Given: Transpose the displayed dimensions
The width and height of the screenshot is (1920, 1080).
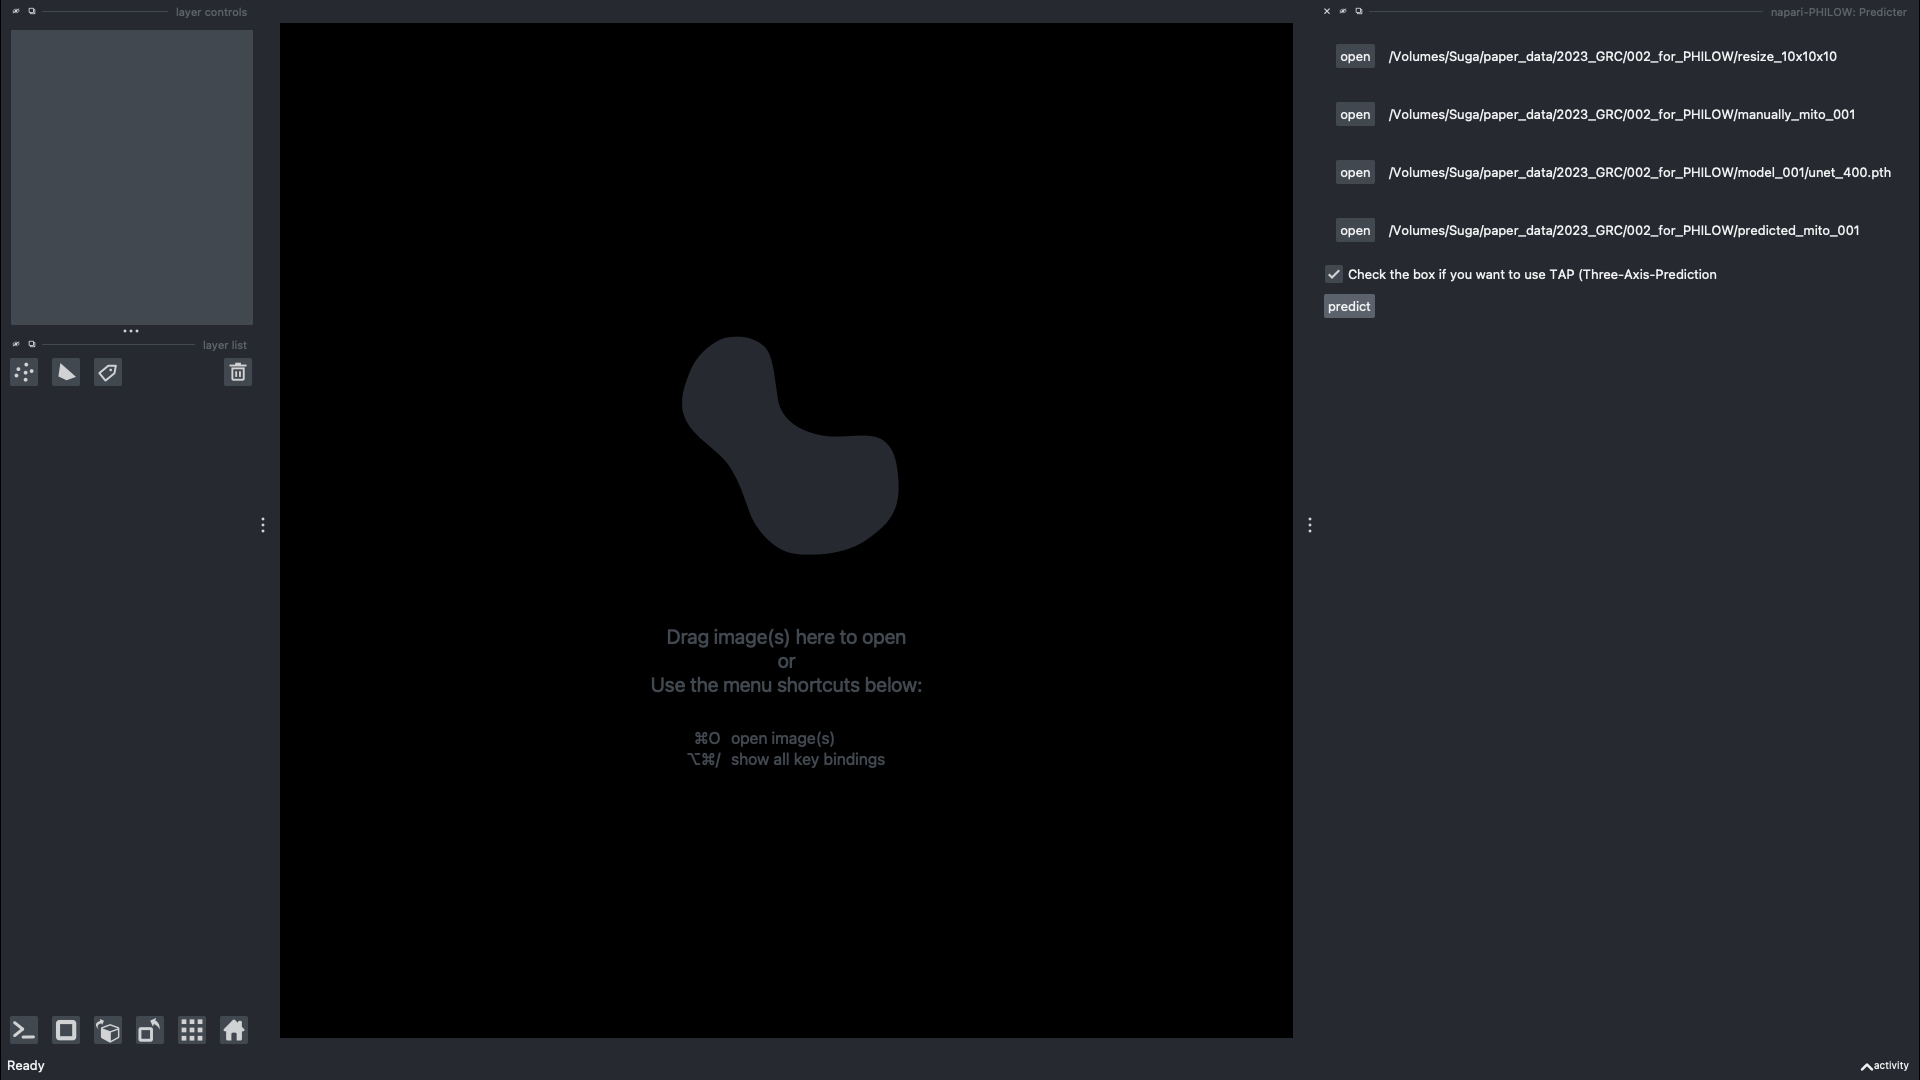Looking at the screenshot, I should tap(150, 1031).
